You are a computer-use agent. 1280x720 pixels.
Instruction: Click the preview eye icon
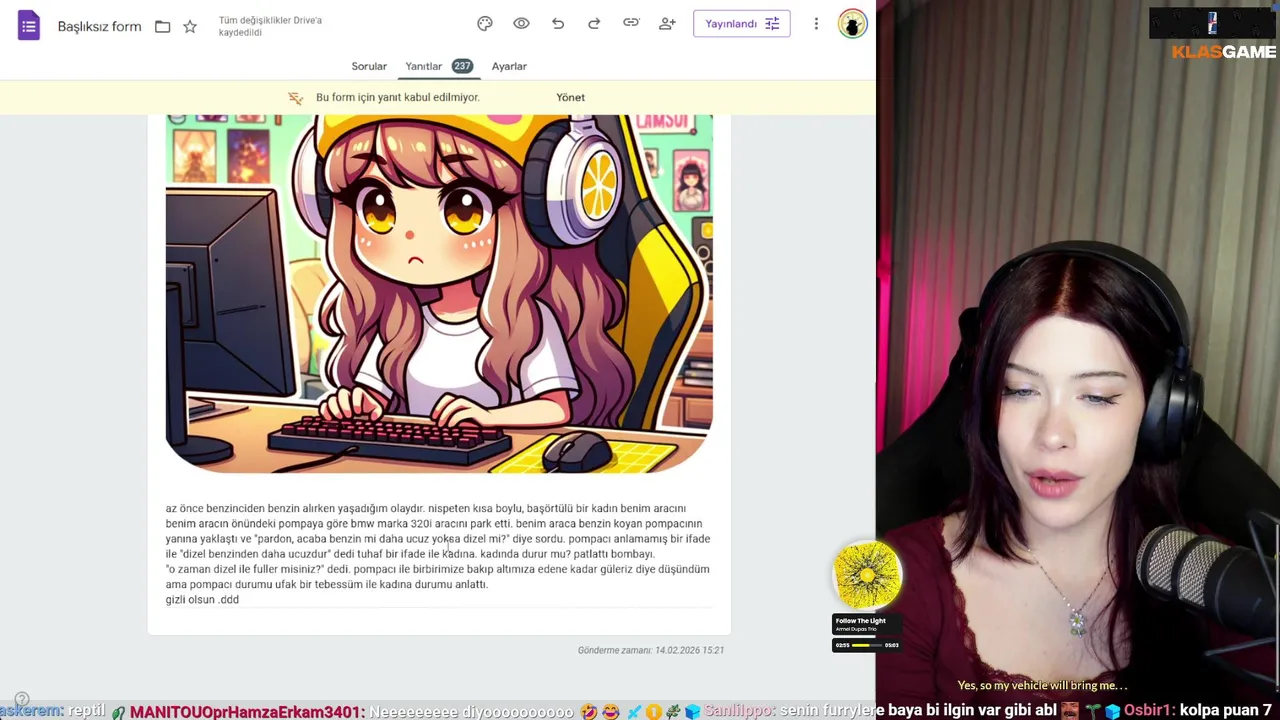tap(521, 23)
